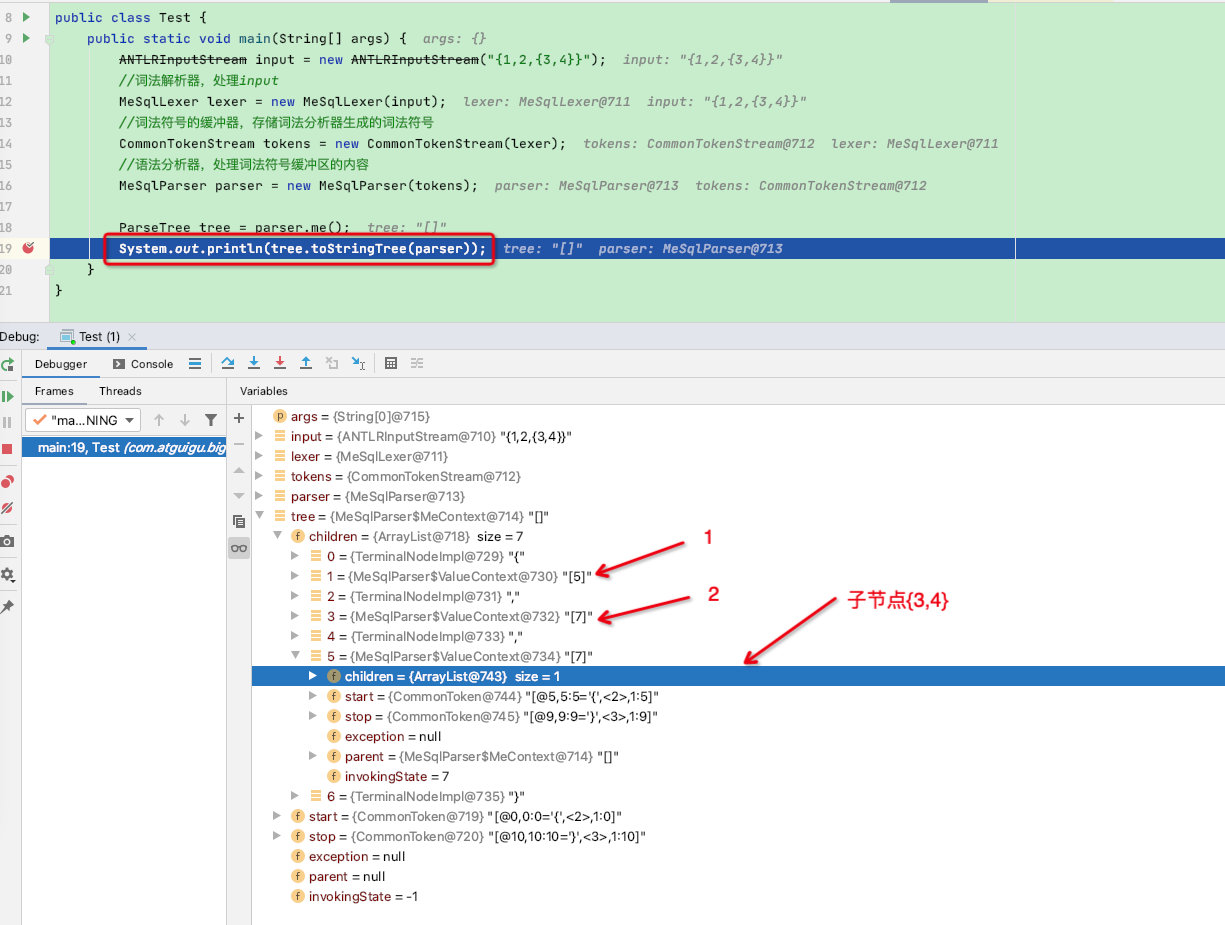Collapse children ArrayList@718 node
This screenshot has height=925, width=1225.
278,536
